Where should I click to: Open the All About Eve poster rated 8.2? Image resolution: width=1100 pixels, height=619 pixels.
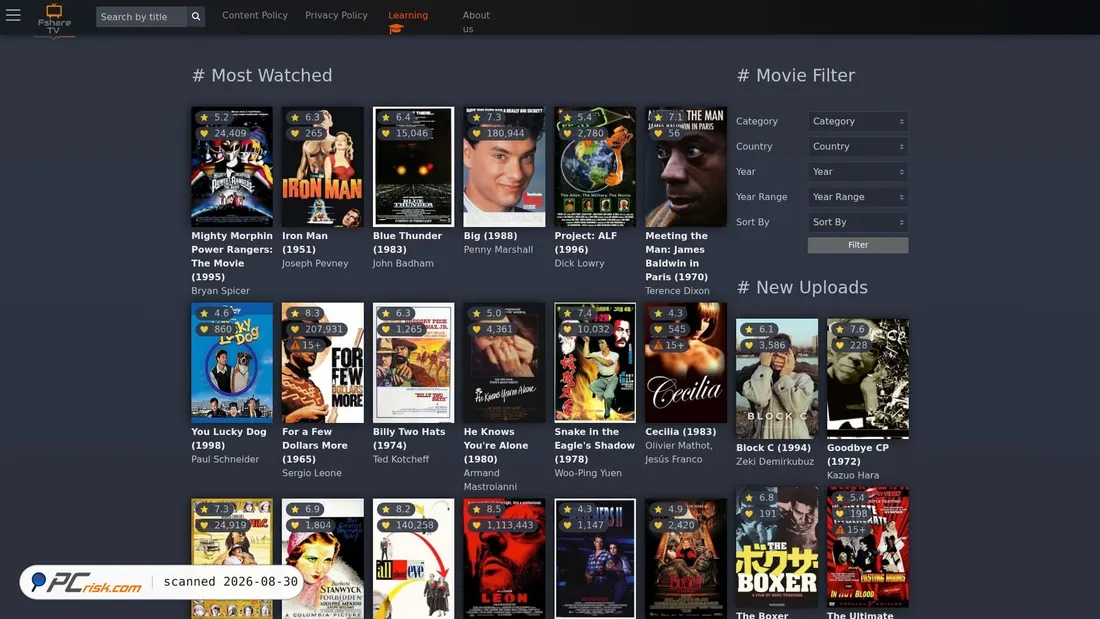point(413,559)
